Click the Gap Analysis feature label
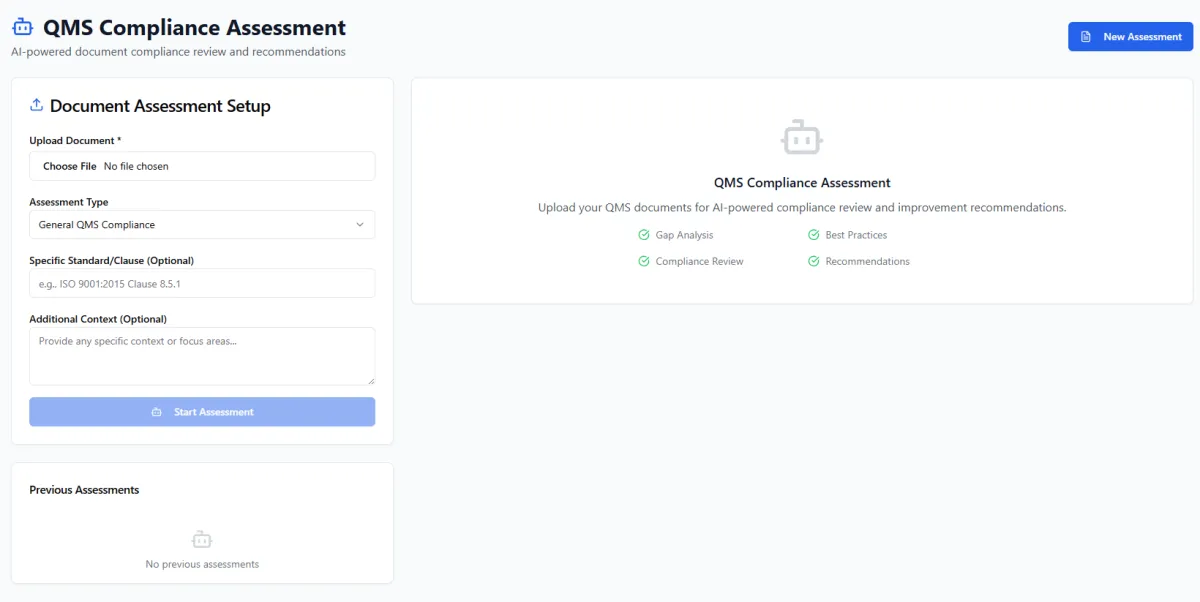1200x602 pixels. point(685,235)
